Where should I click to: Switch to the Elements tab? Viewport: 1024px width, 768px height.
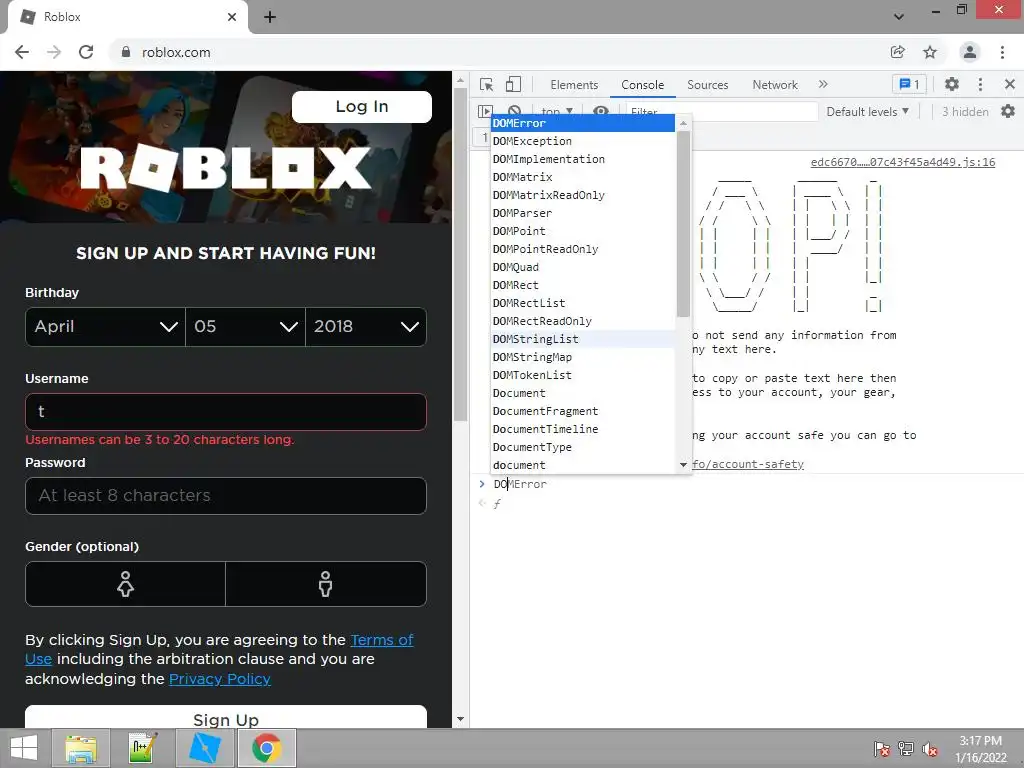pyautogui.click(x=574, y=85)
